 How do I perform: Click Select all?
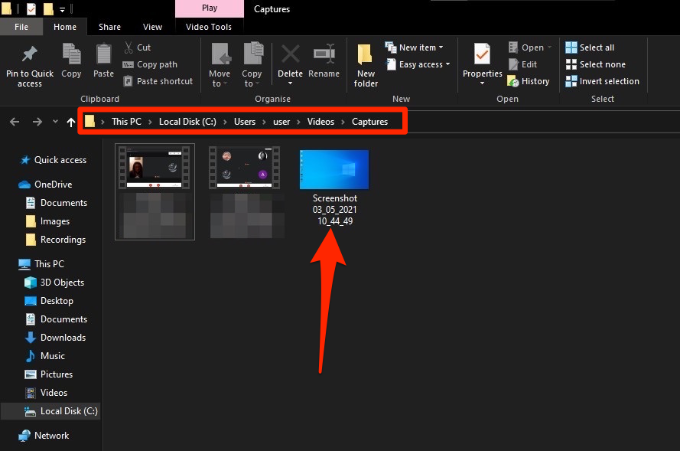(x=590, y=47)
